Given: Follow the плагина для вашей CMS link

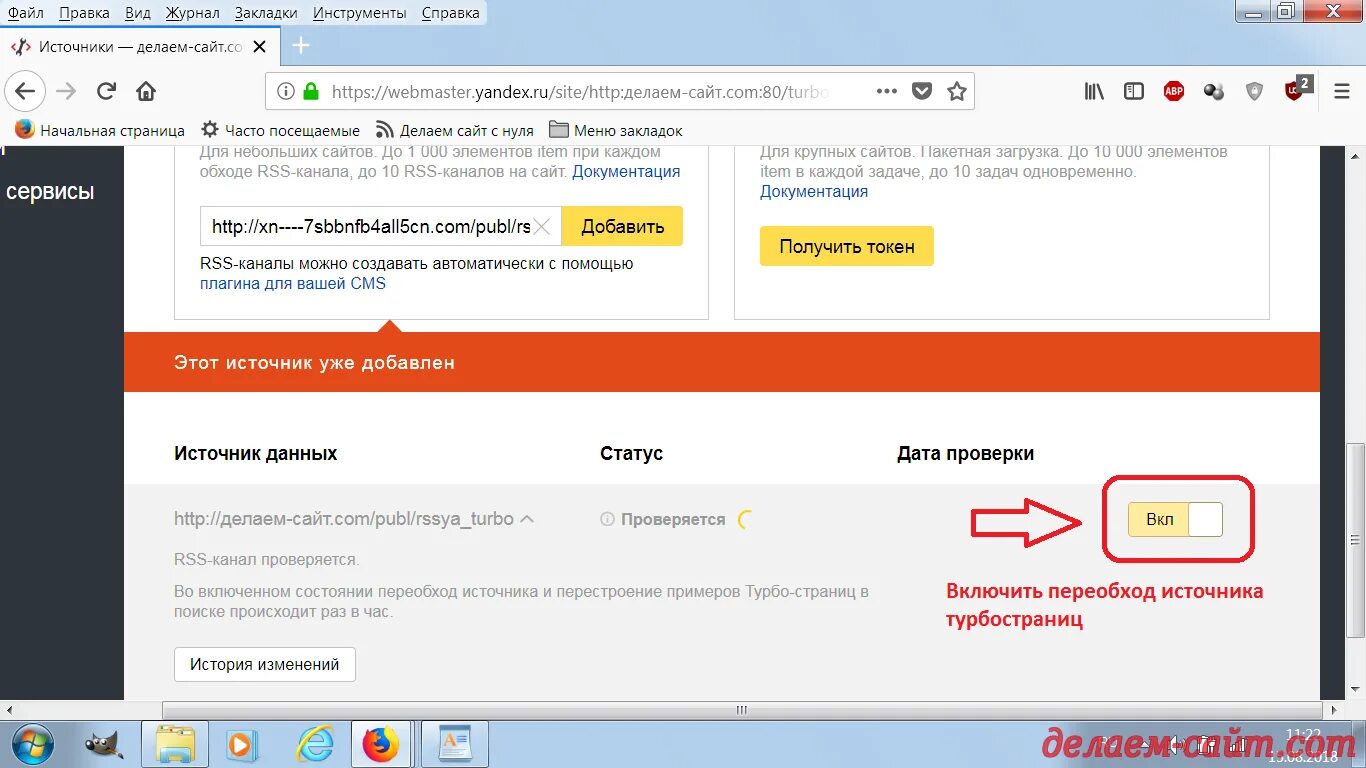Looking at the screenshot, I should click(x=293, y=283).
